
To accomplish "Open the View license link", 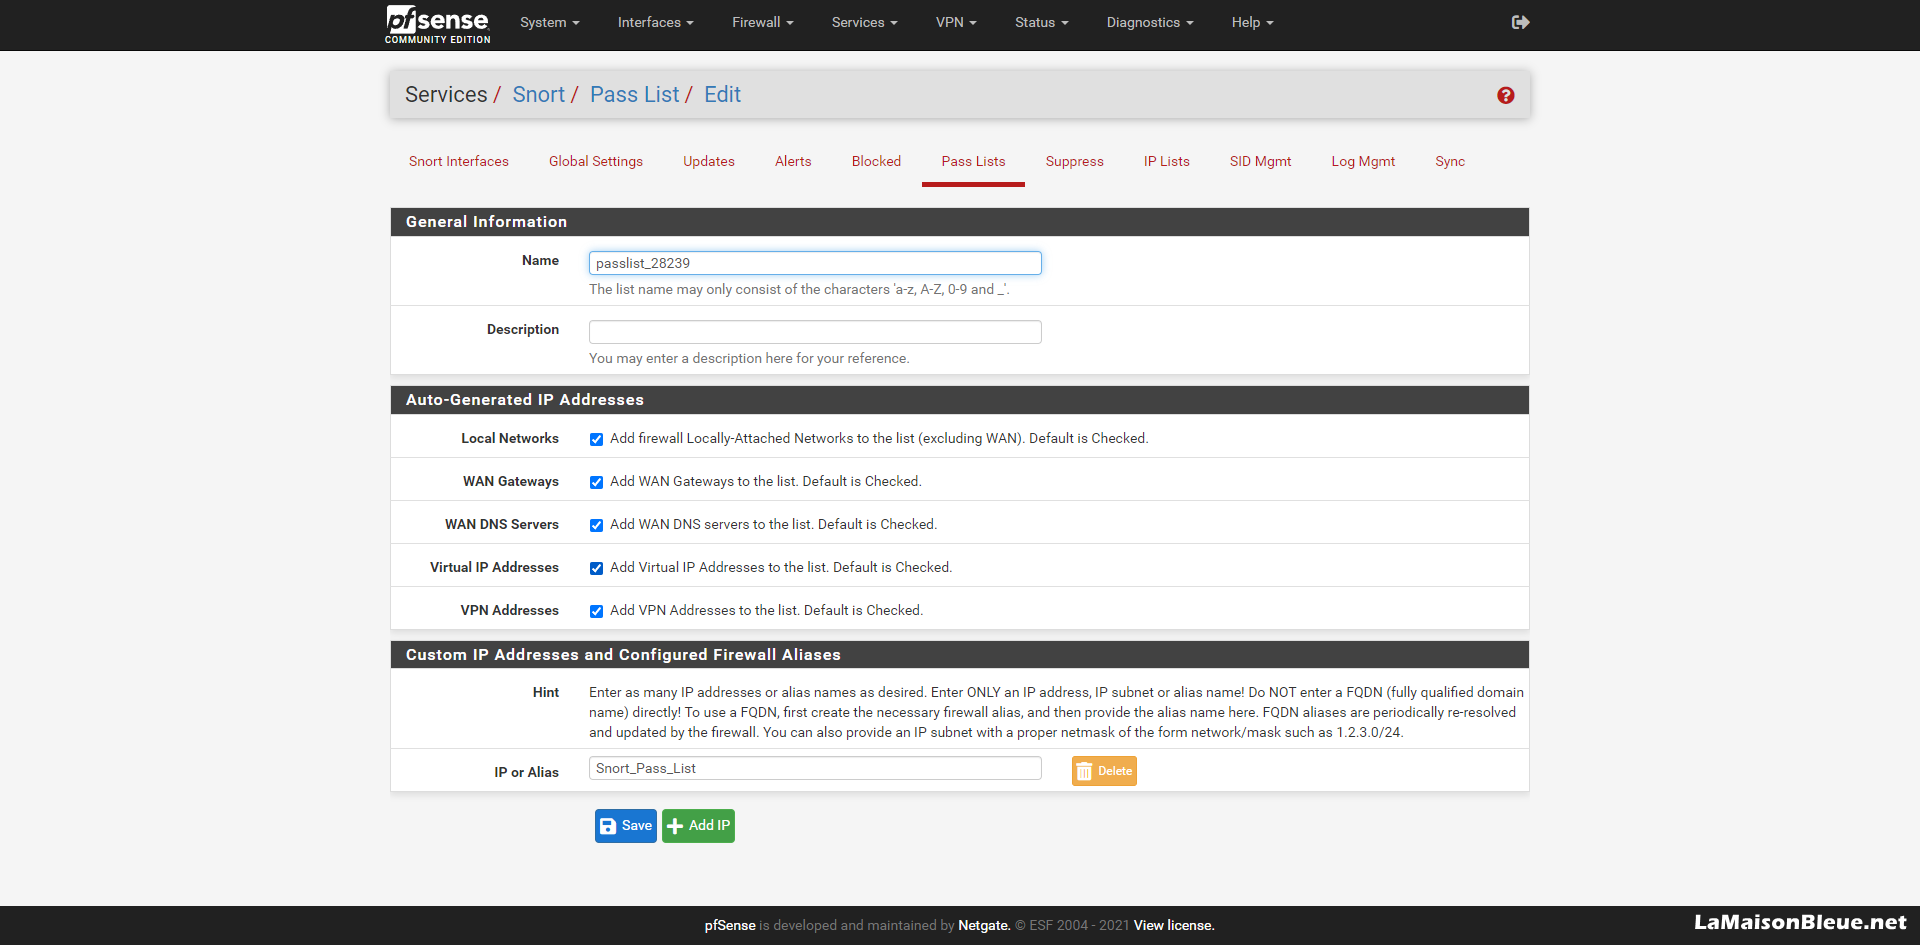I will click(1174, 926).
